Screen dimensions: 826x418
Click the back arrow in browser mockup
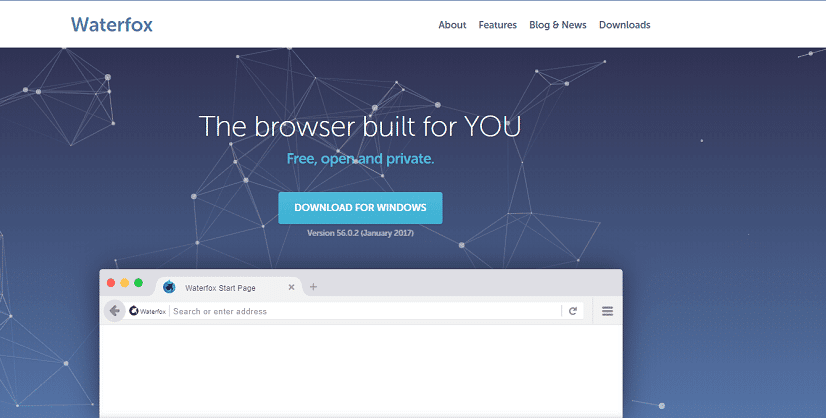115,311
